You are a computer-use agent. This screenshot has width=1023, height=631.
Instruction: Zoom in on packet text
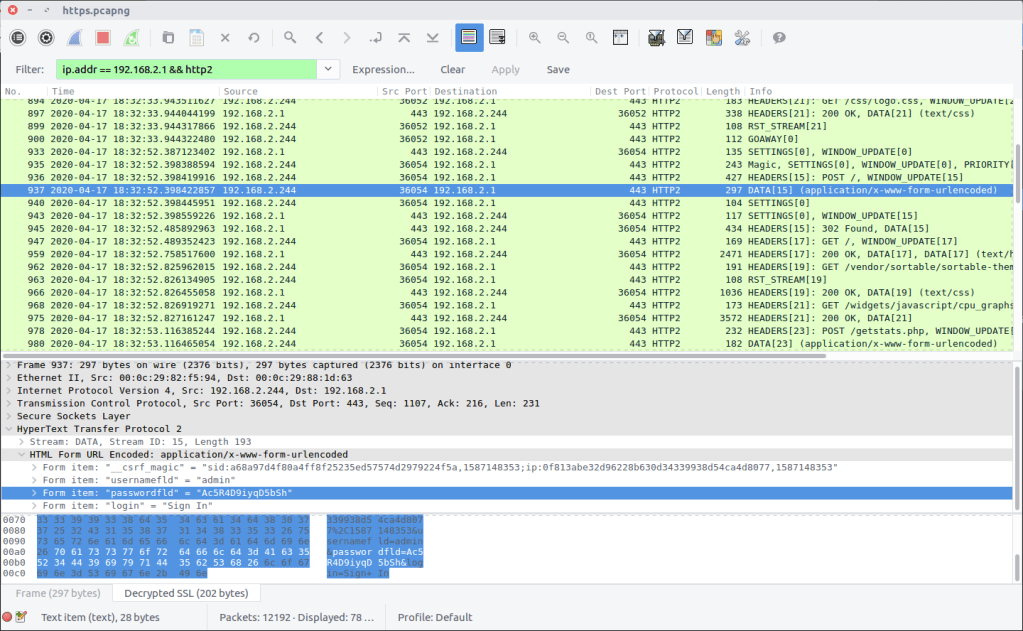(x=535, y=38)
